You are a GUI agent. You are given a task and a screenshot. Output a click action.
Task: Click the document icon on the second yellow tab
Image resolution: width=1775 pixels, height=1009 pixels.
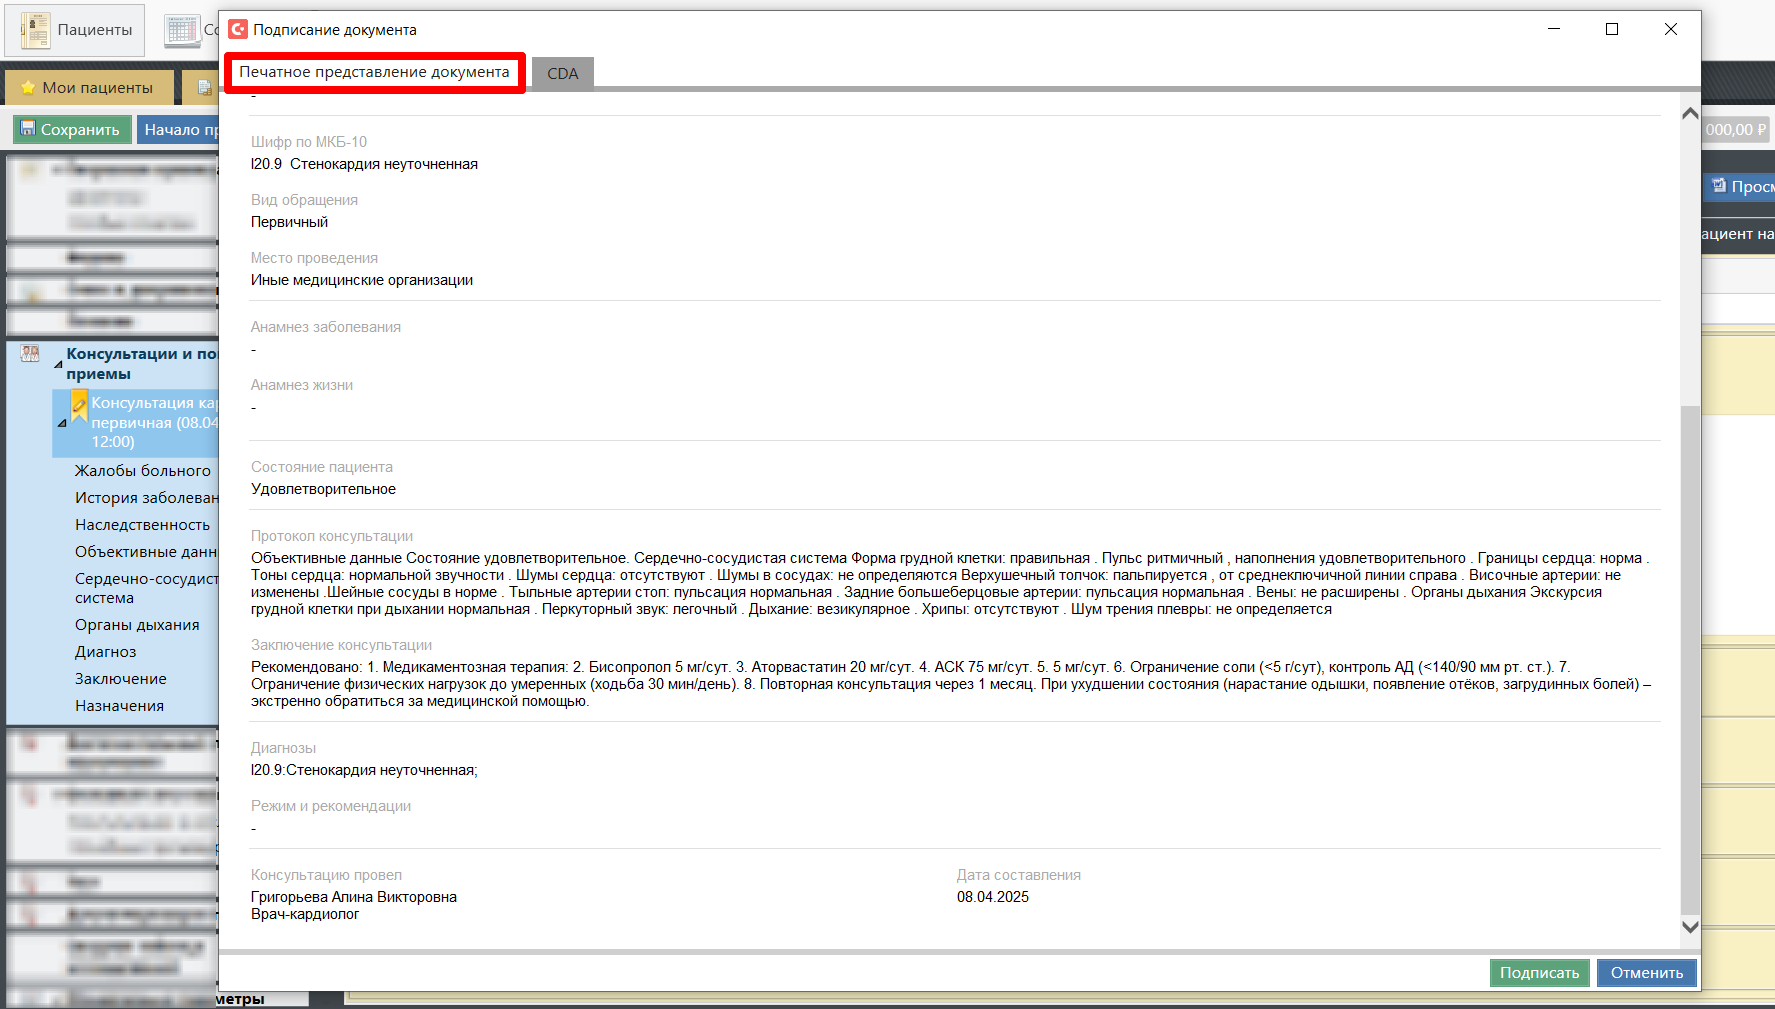coord(205,88)
